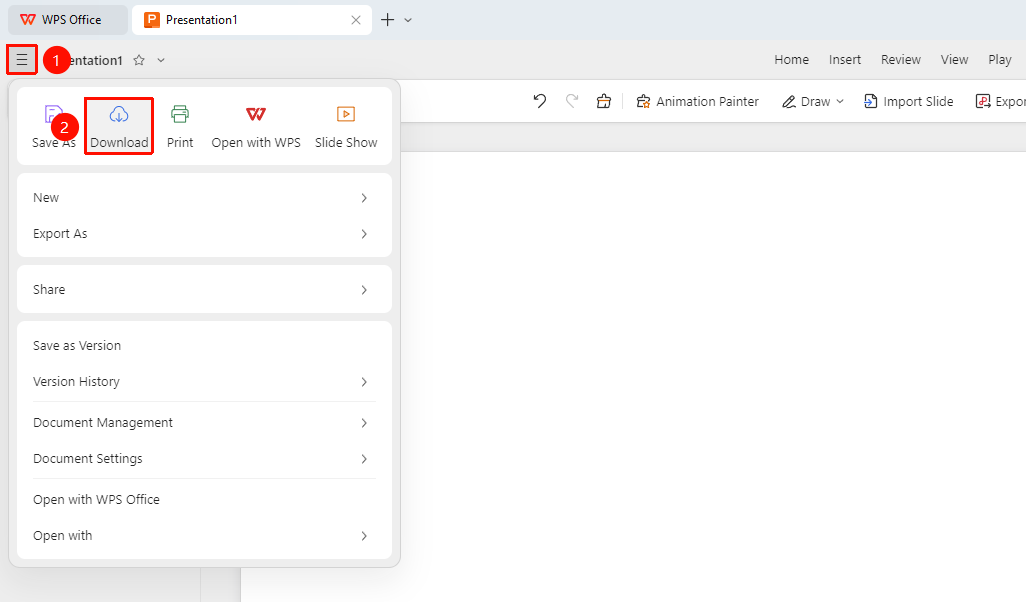Image resolution: width=1026 pixels, height=602 pixels.
Task: Select Save as Version
Action: [204, 345]
